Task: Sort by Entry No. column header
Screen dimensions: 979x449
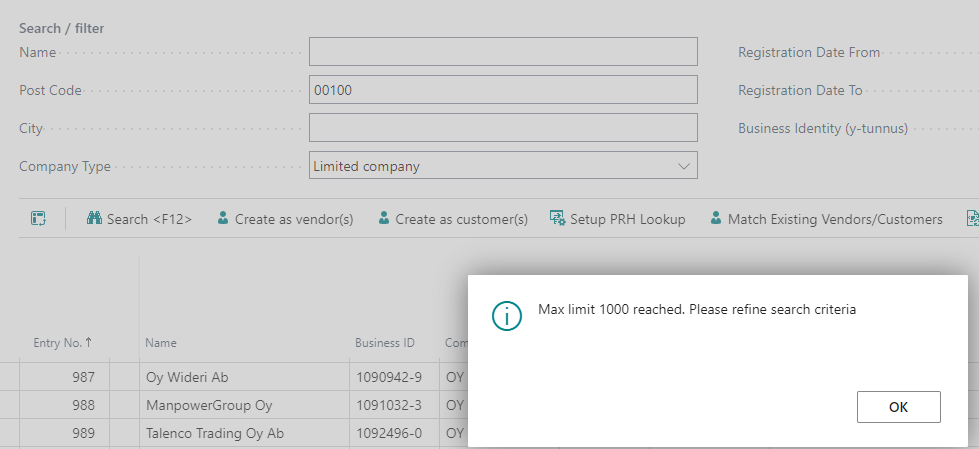Action: (62, 342)
